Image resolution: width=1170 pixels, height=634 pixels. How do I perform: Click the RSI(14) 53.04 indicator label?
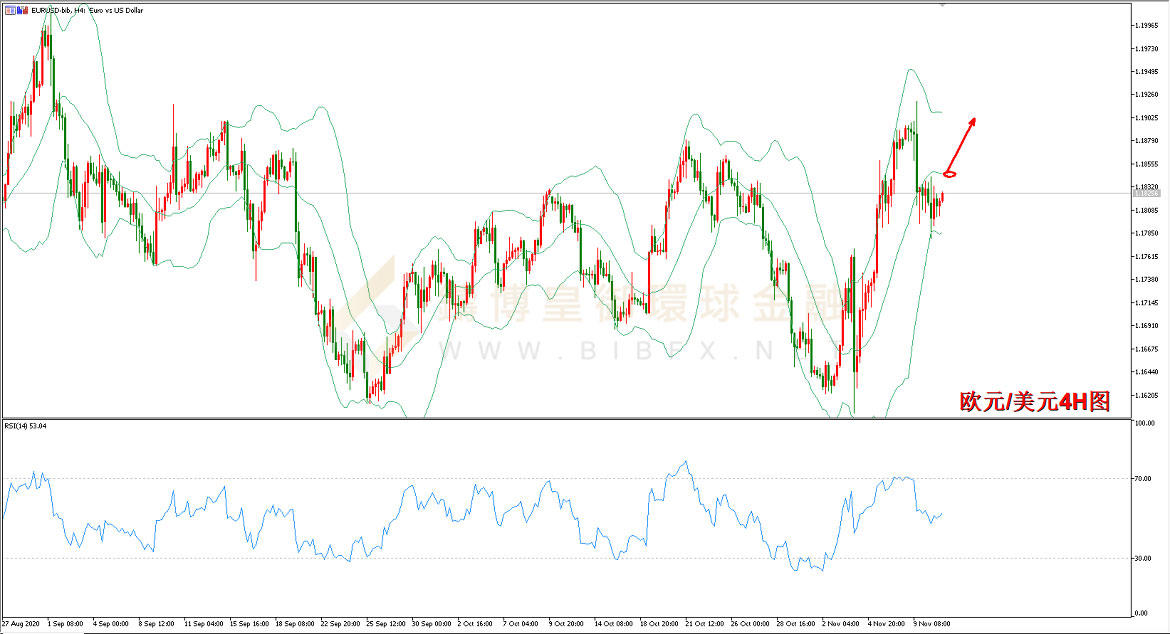26,426
